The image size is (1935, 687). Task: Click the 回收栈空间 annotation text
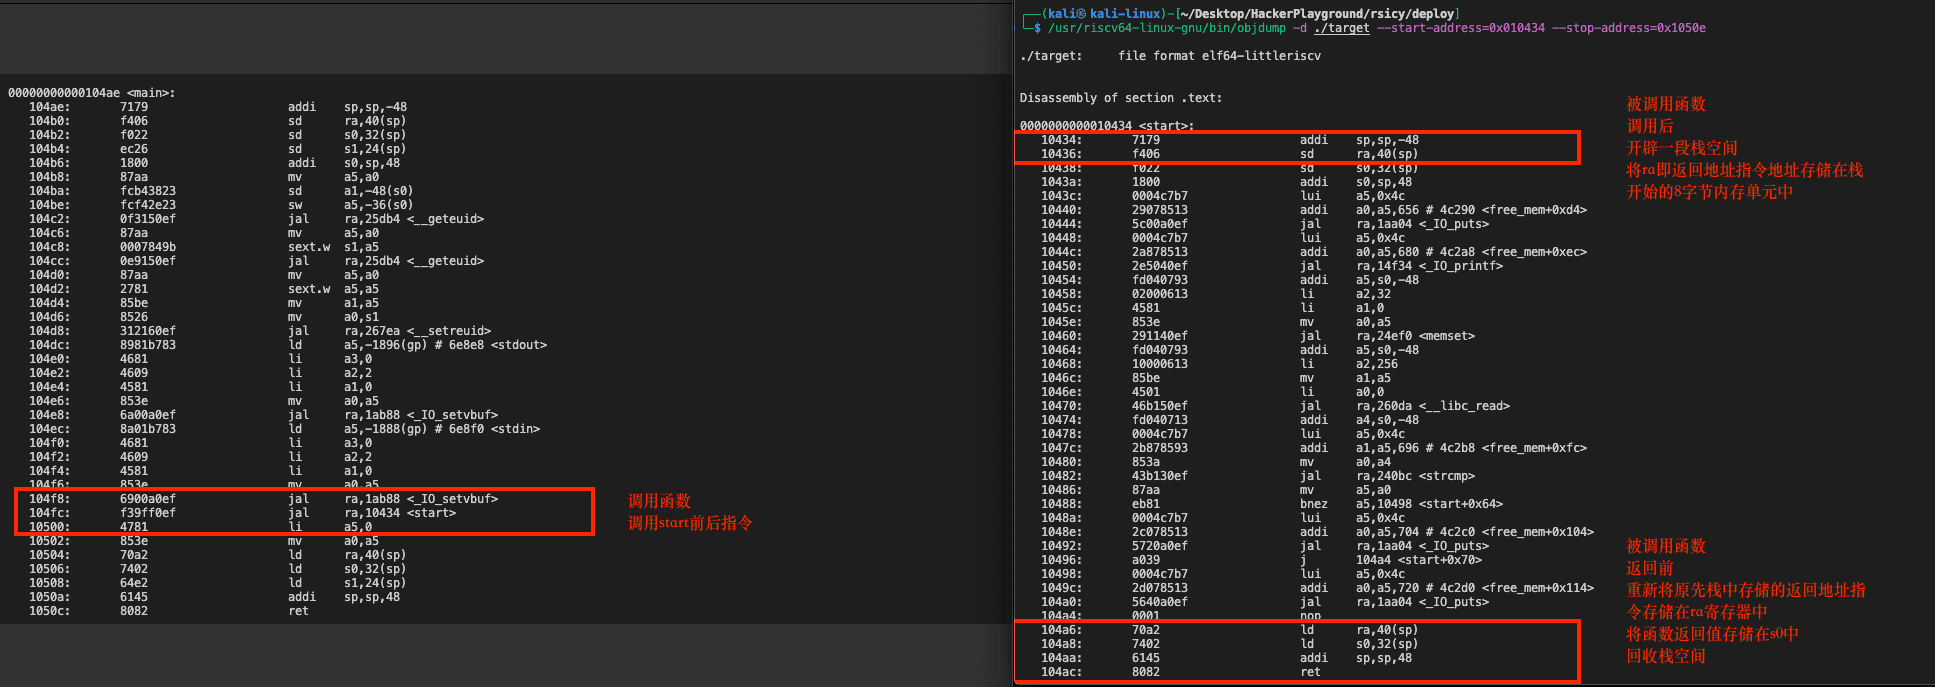click(1665, 656)
